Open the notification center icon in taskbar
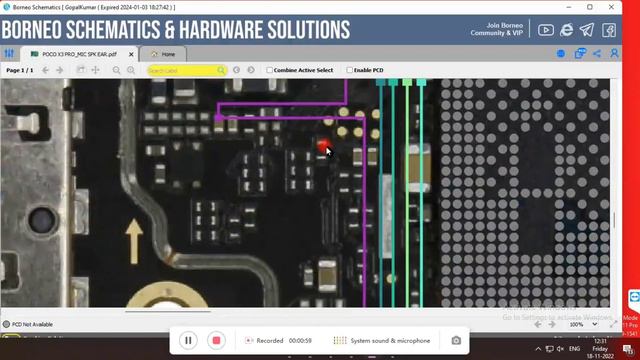640x360 pixels. (x=627, y=350)
